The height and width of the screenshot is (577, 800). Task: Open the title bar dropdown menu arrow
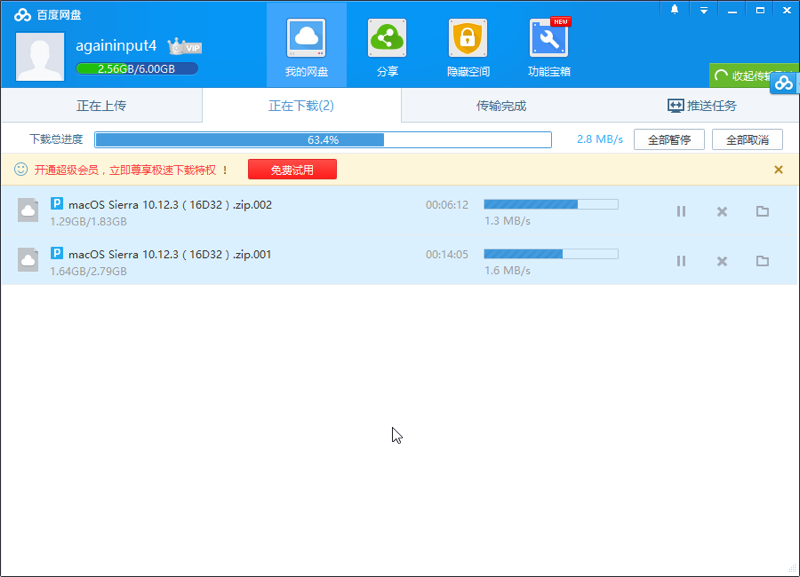704,10
